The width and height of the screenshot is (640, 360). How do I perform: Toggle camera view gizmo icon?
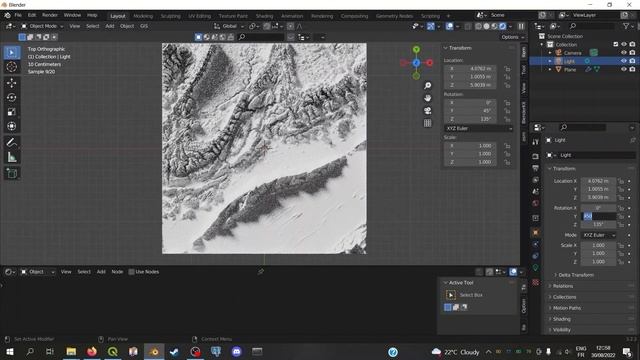[x=427, y=111]
